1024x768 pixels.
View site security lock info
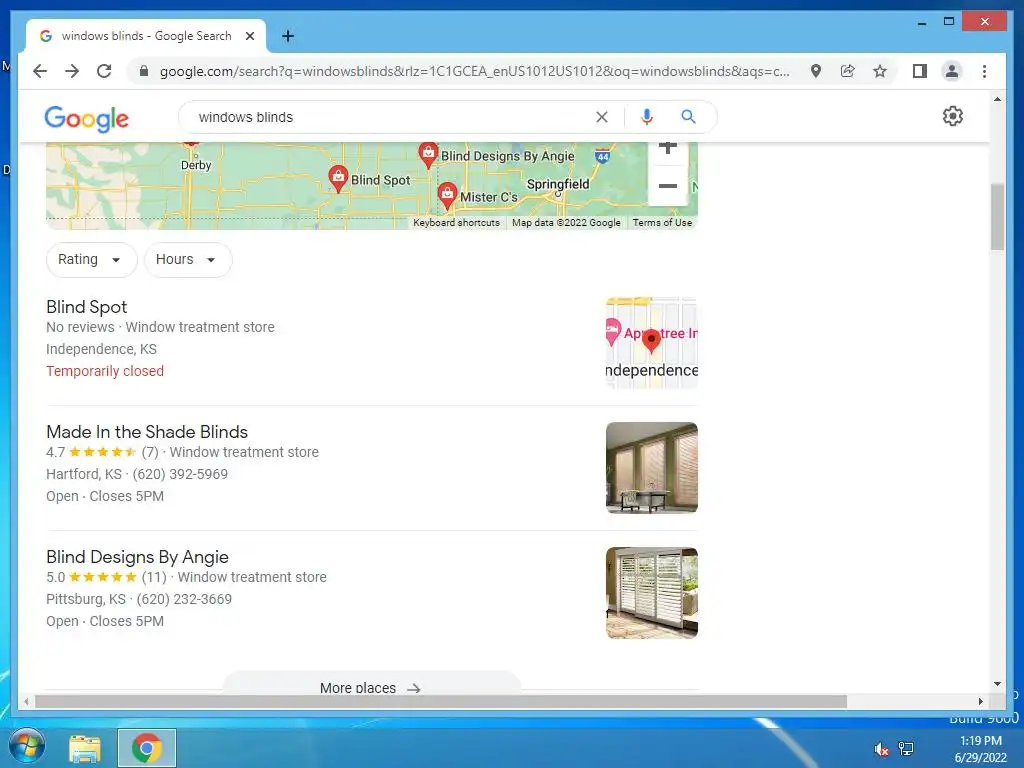144,71
